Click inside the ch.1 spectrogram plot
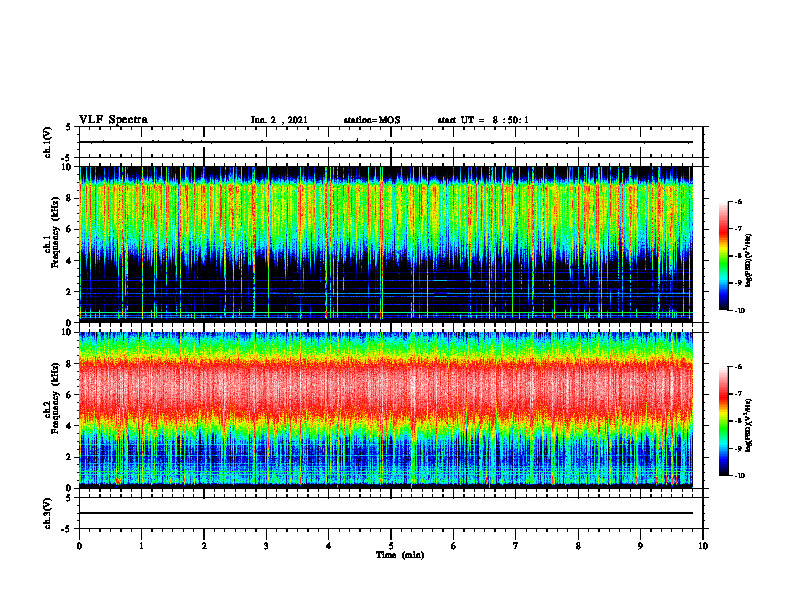792x612 pixels. click(x=386, y=244)
